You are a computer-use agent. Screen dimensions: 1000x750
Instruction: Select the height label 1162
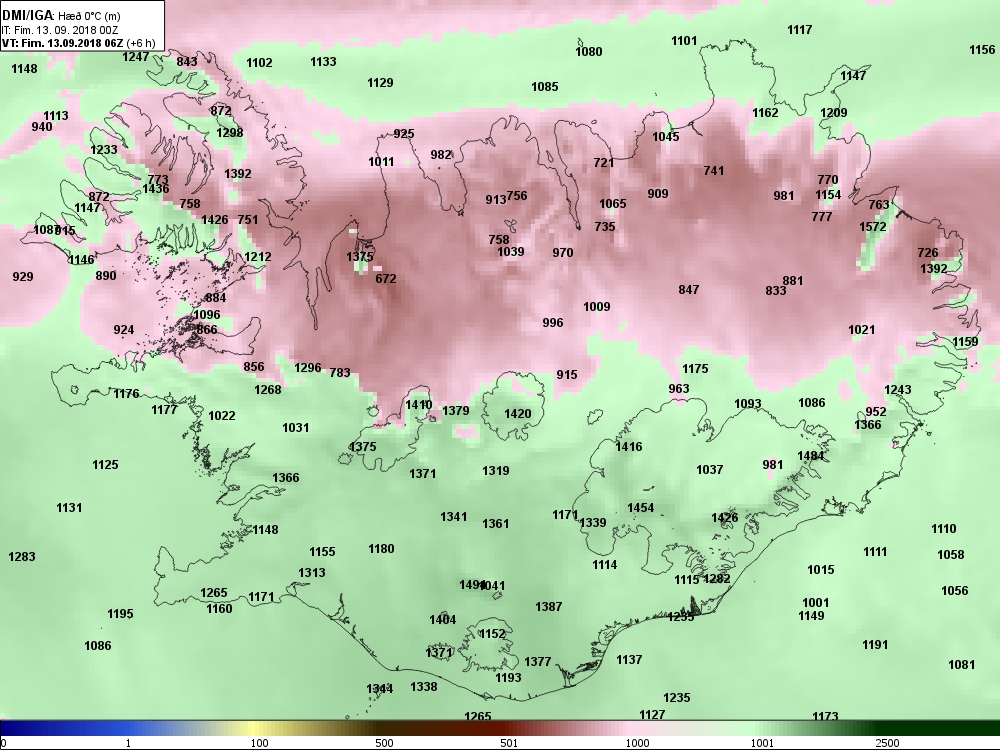pyautogui.click(x=765, y=112)
